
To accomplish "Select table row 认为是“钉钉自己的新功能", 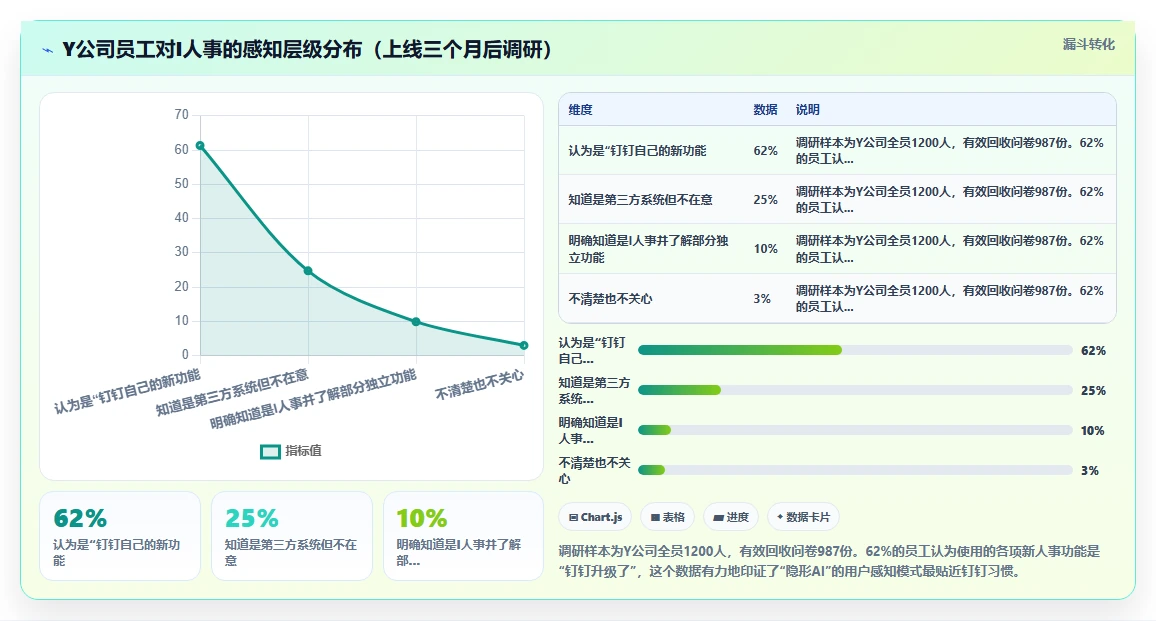I will pyautogui.click(x=838, y=150).
